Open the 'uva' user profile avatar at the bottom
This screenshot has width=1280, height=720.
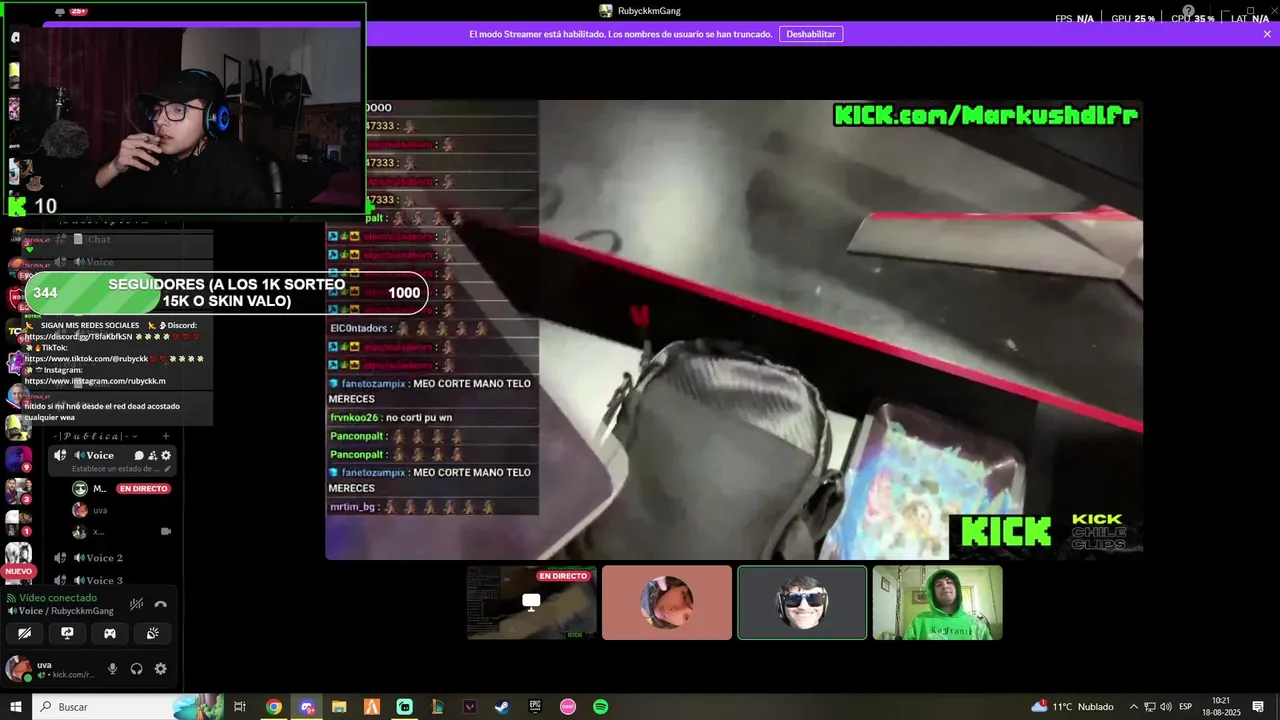click(18, 669)
